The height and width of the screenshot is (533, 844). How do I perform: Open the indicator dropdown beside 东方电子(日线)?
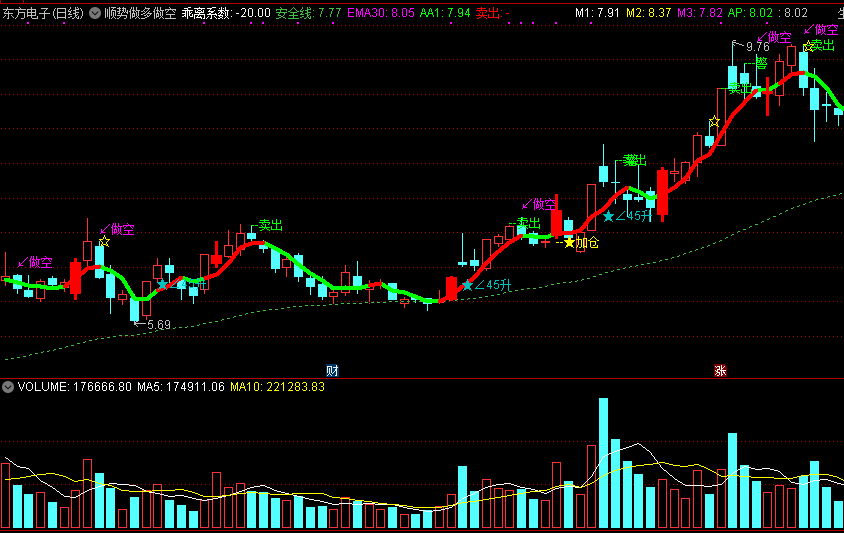coord(95,13)
